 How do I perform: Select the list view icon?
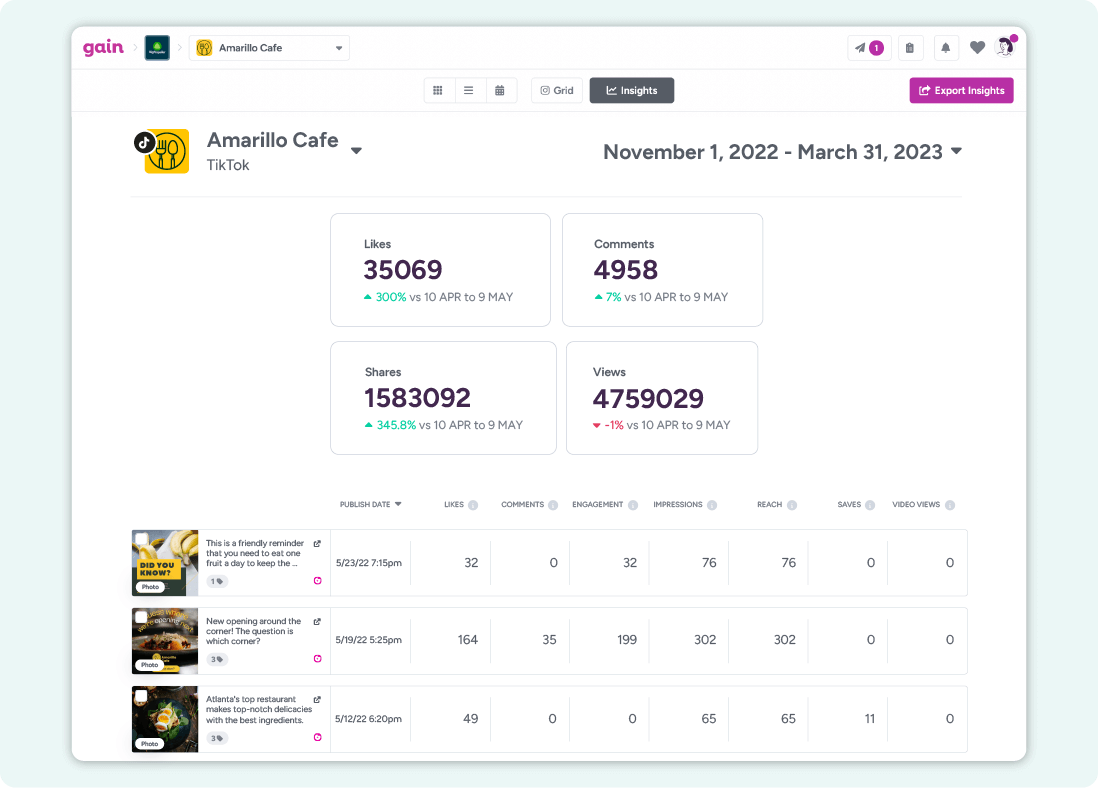click(x=469, y=90)
